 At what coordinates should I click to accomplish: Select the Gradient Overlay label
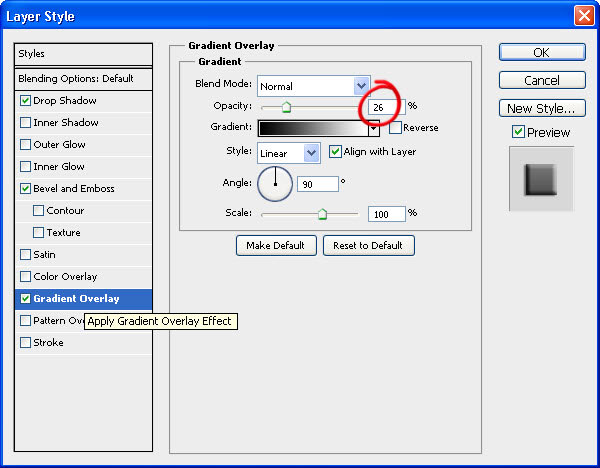tap(77, 298)
